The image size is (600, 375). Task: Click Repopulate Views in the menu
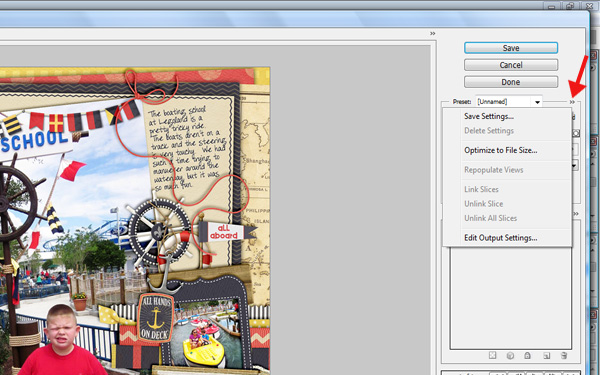(x=493, y=170)
